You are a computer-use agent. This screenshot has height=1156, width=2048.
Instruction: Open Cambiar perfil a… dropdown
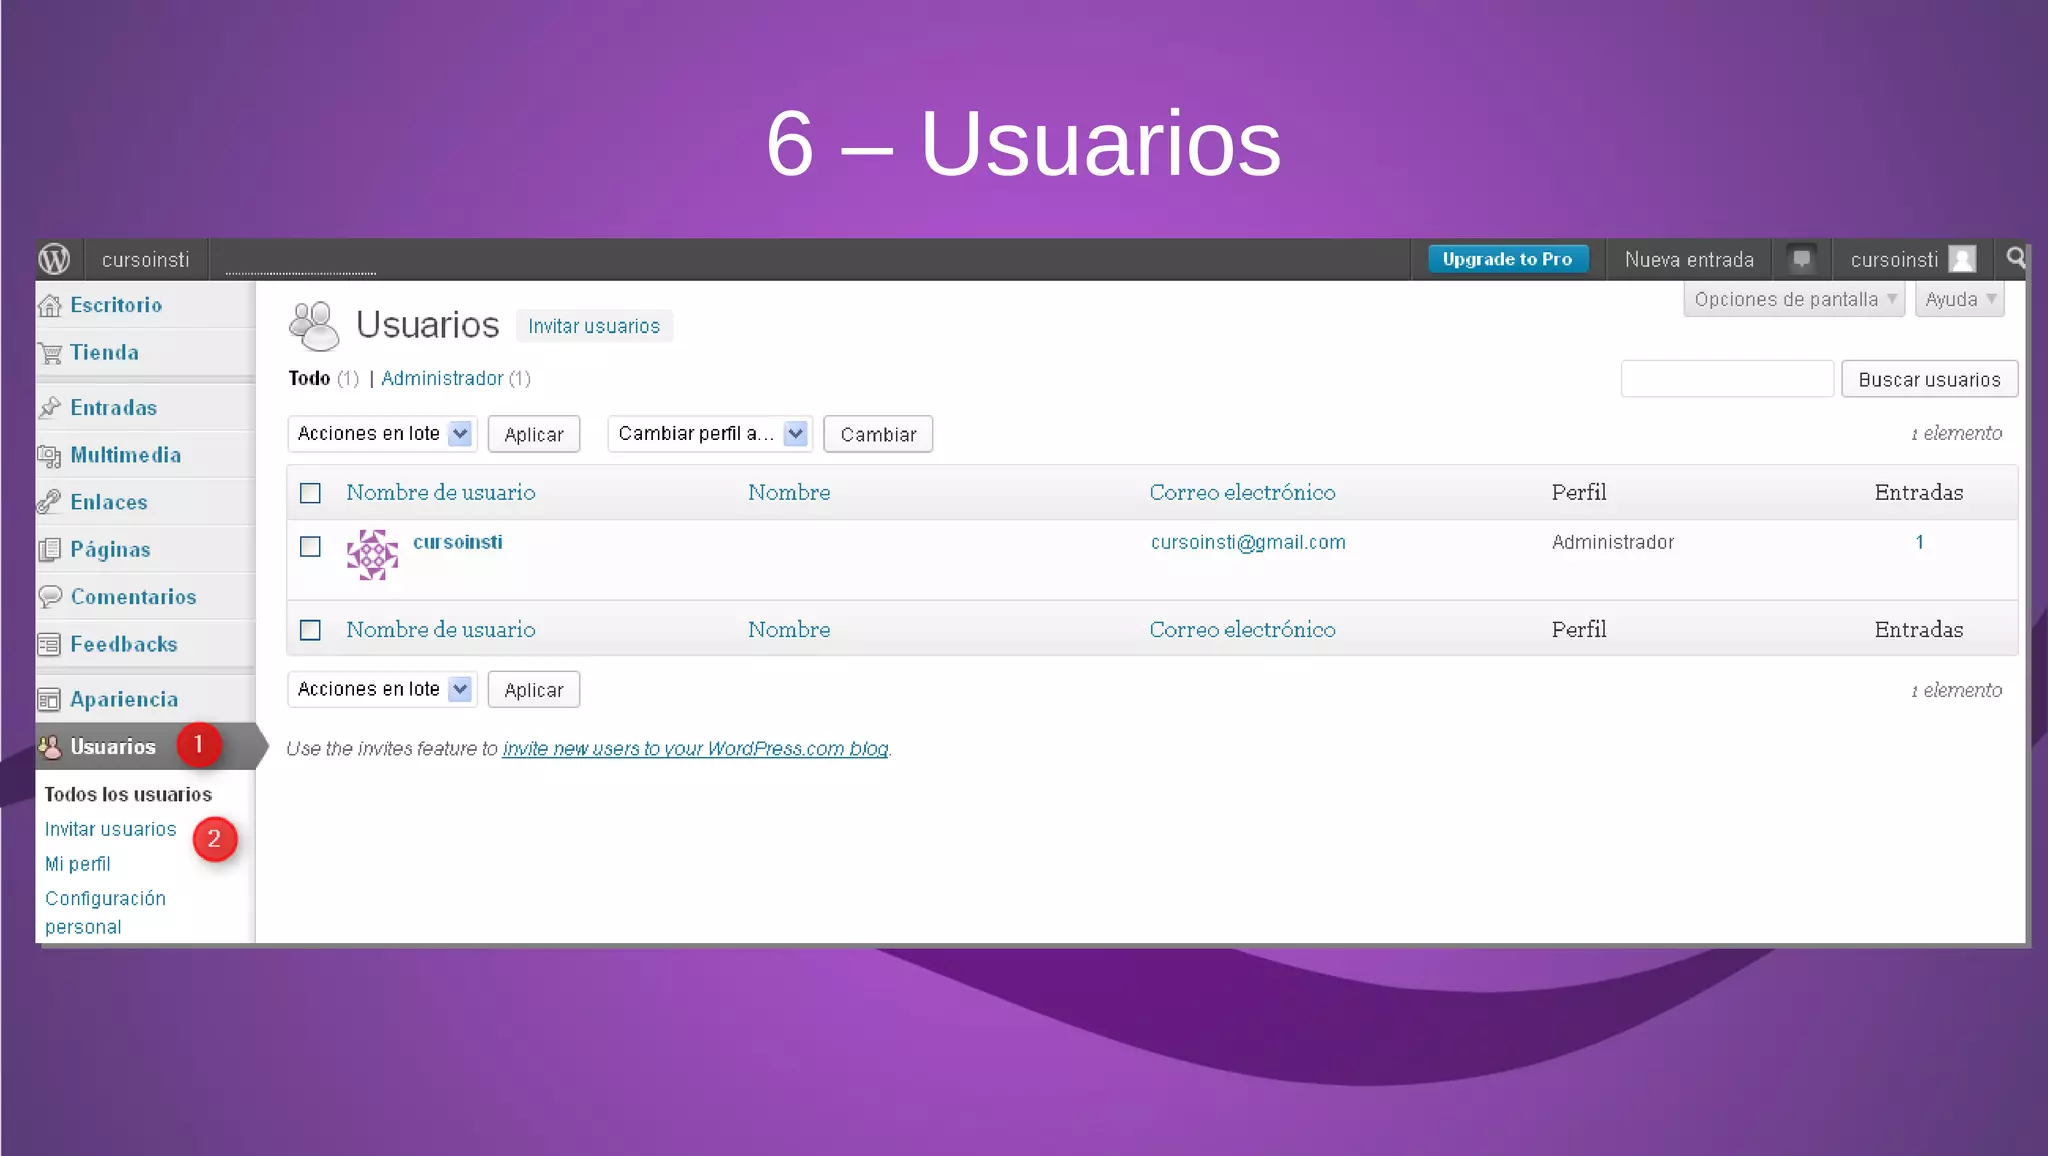click(710, 434)
